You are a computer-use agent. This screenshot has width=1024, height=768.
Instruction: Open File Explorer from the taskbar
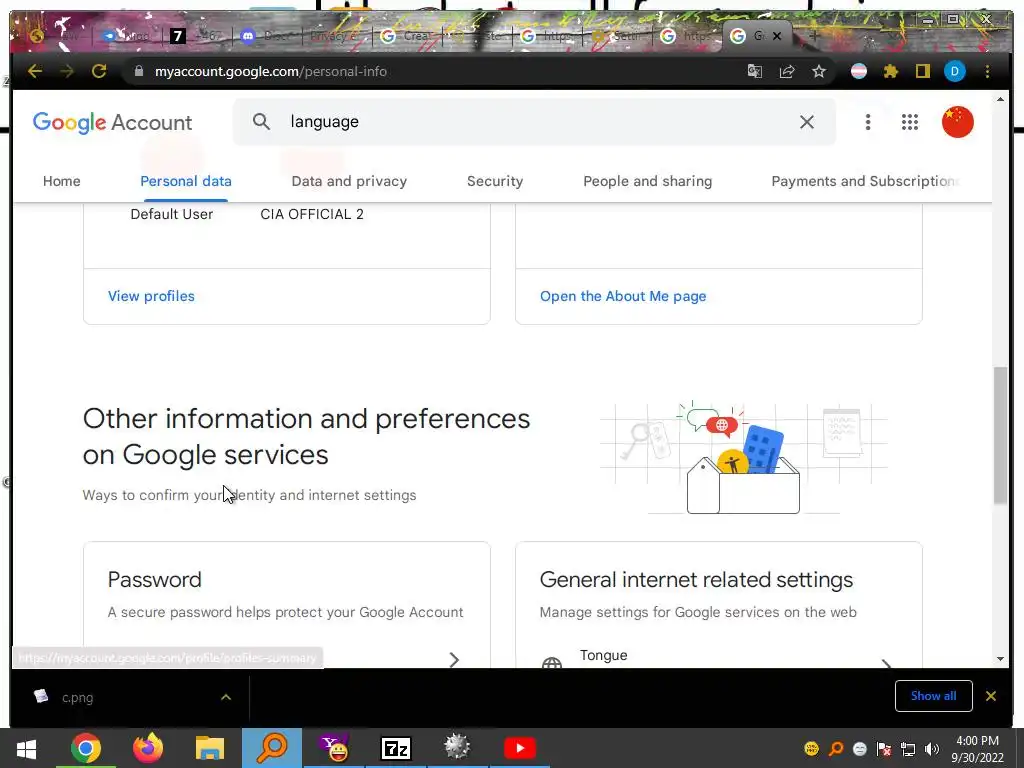click(210, 748)
